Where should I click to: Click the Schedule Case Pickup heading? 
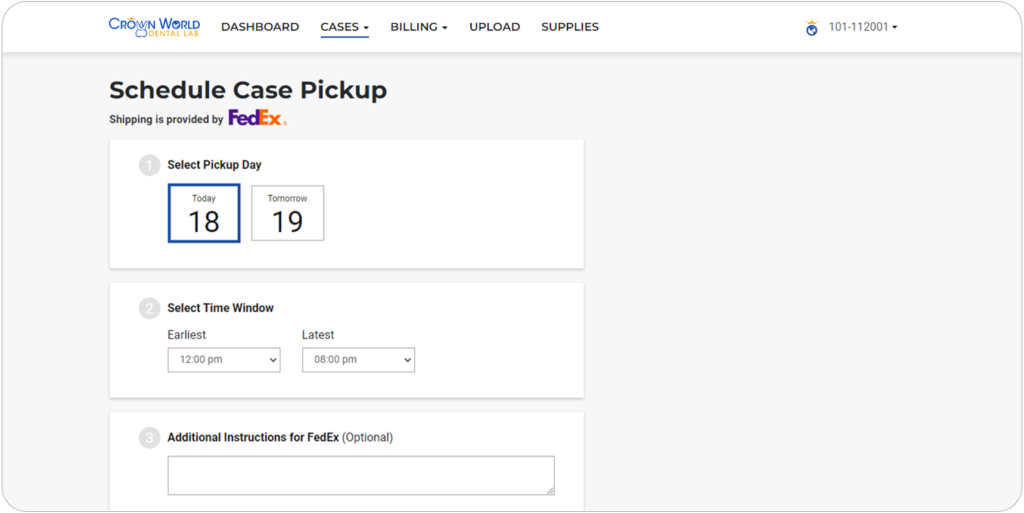248,90
